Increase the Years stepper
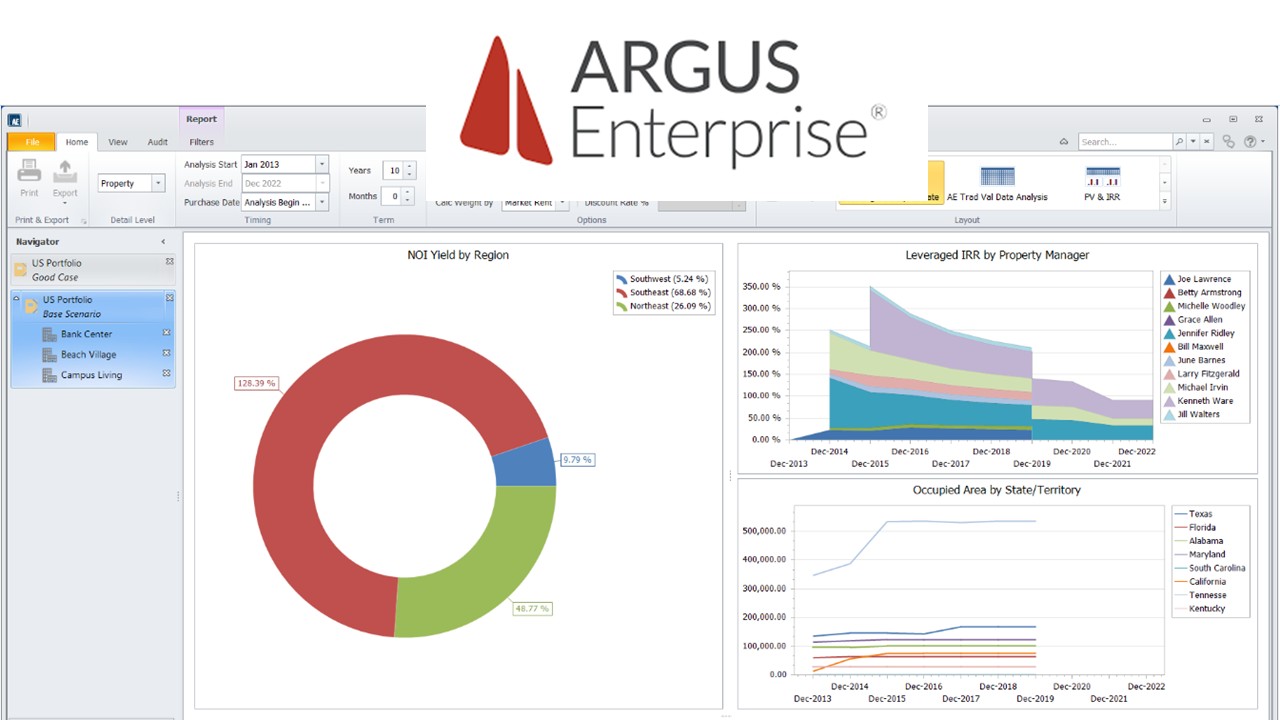Screen dimensions: 1280x720 point(410,167)
